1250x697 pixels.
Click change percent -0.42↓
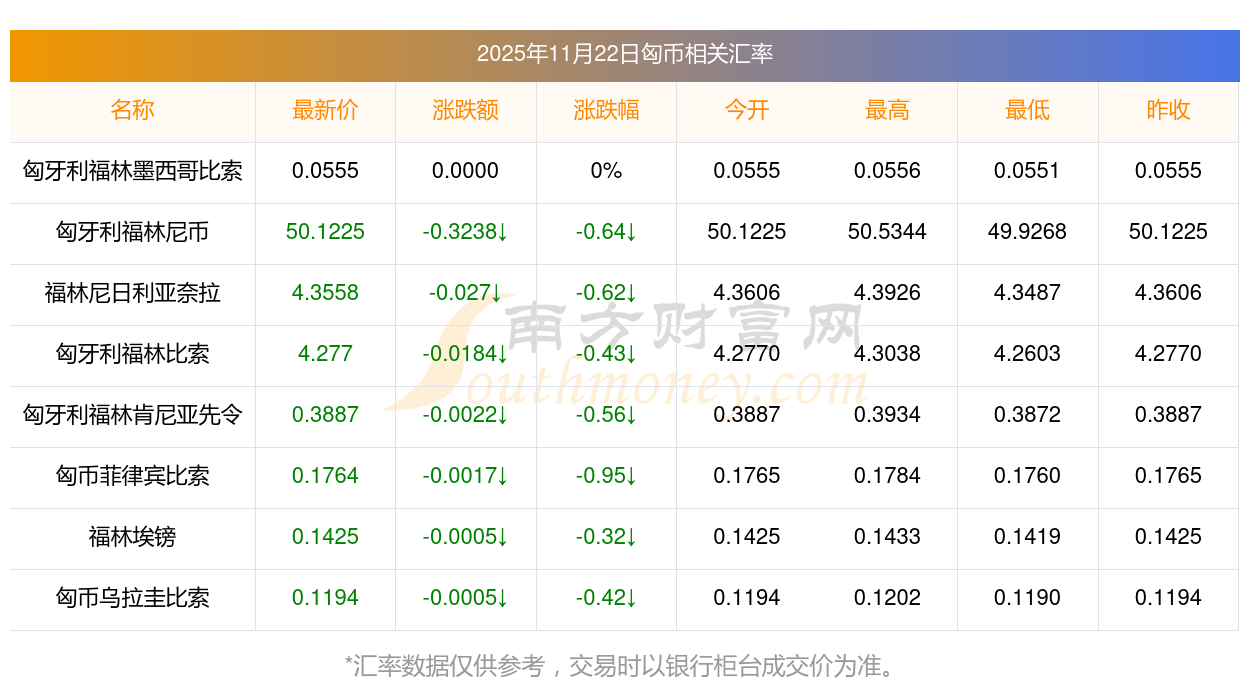pos(606,598)
